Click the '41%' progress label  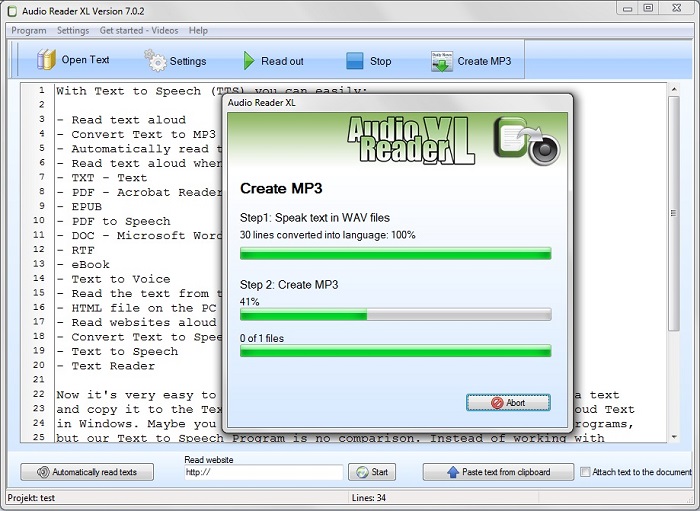click(x=250, y=302)
